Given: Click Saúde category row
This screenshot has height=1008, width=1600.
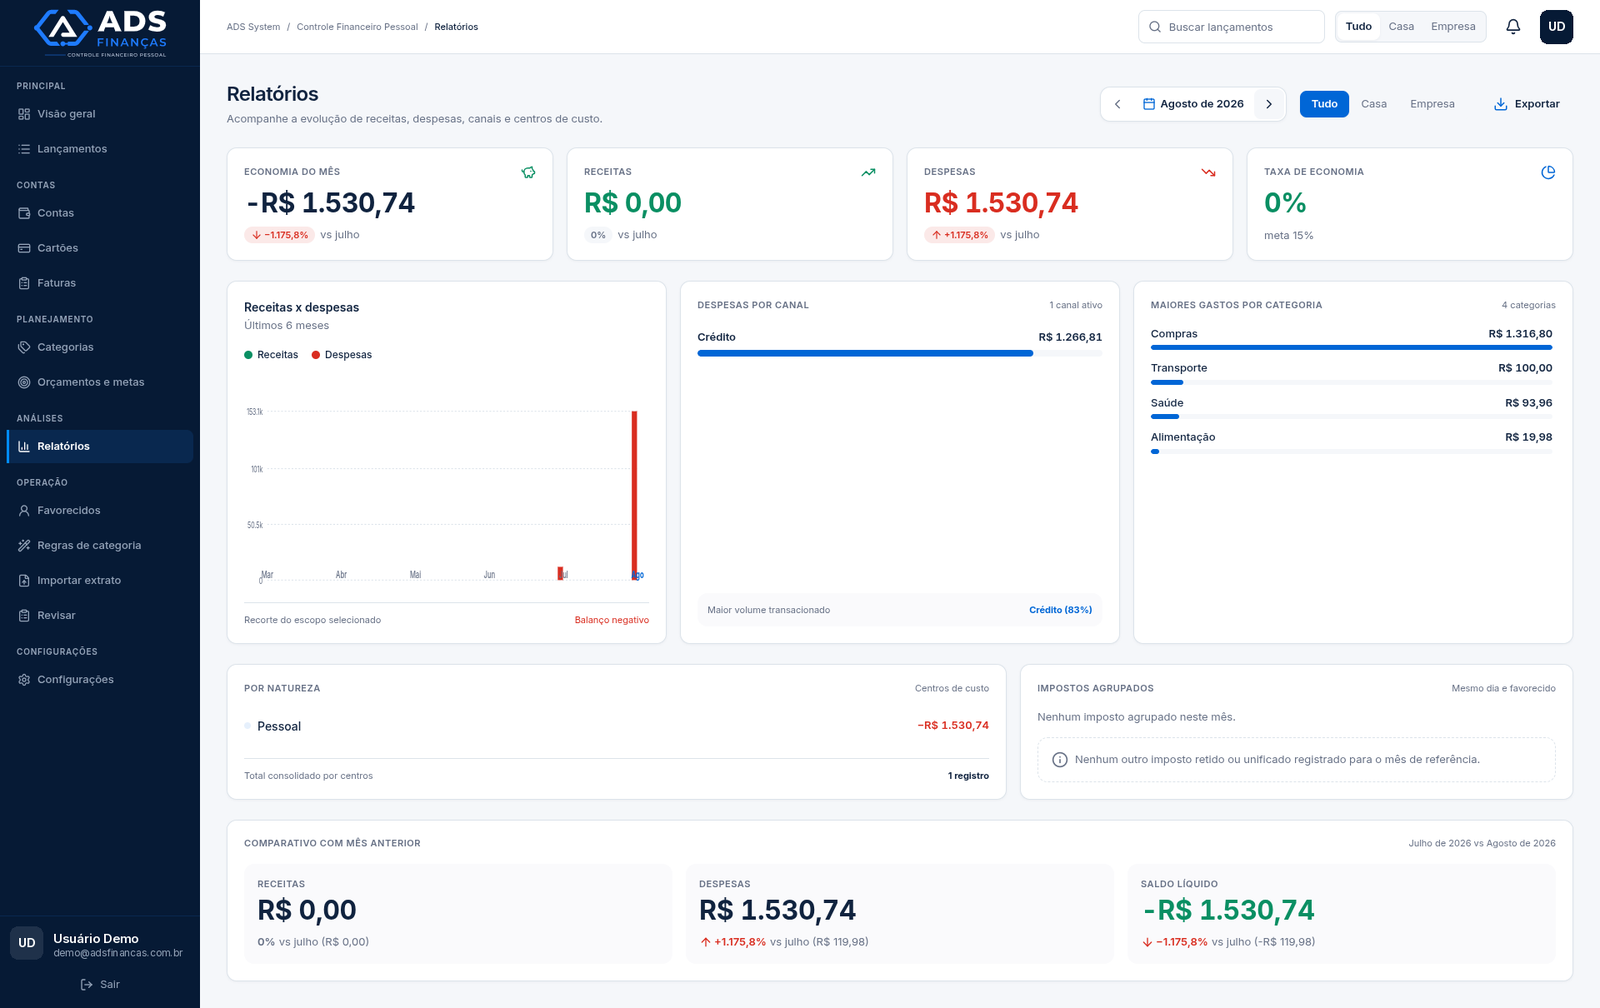Looking at the screenshot, I should 1351,408.
